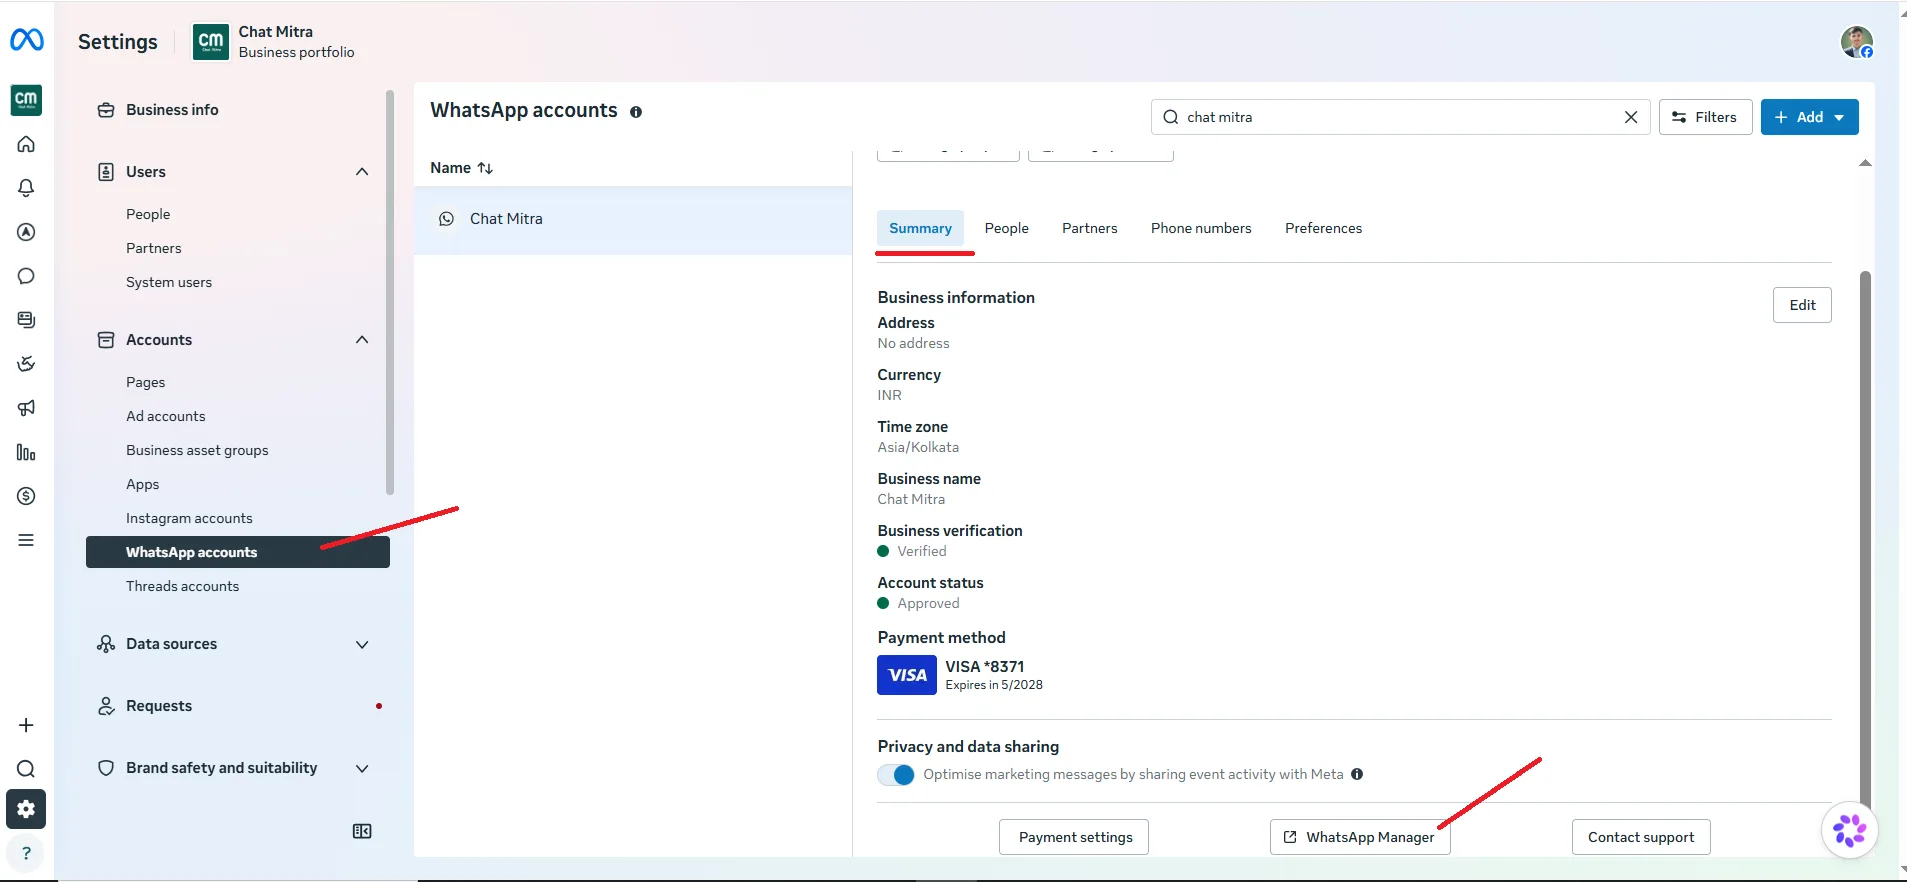Open the notifications bell icon
This screenshot has width=1907, height=882.
[x=26, y=188]
